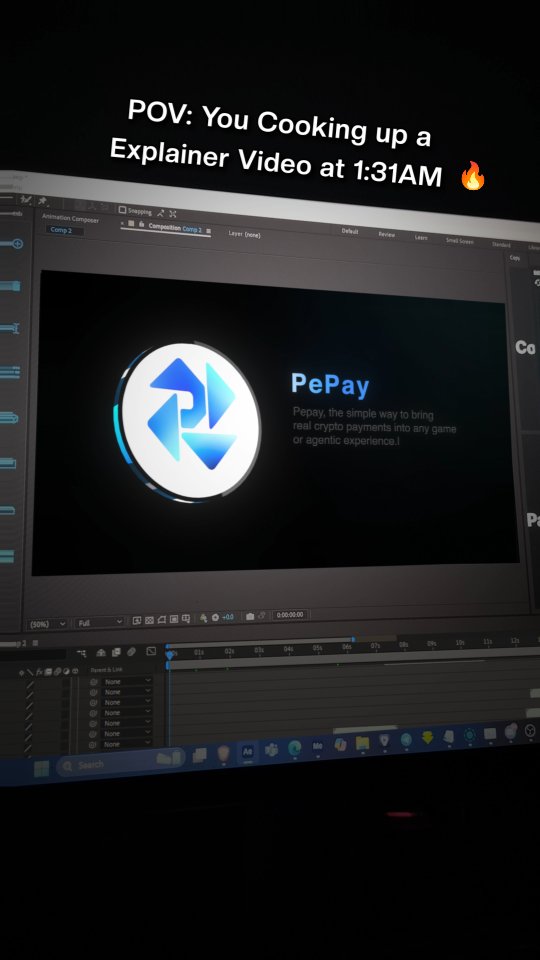Image resolution: width=540 pixels, height=960 pixels.
Task: Click the 05s mark on timeline ruler
Action: point(317,648)
